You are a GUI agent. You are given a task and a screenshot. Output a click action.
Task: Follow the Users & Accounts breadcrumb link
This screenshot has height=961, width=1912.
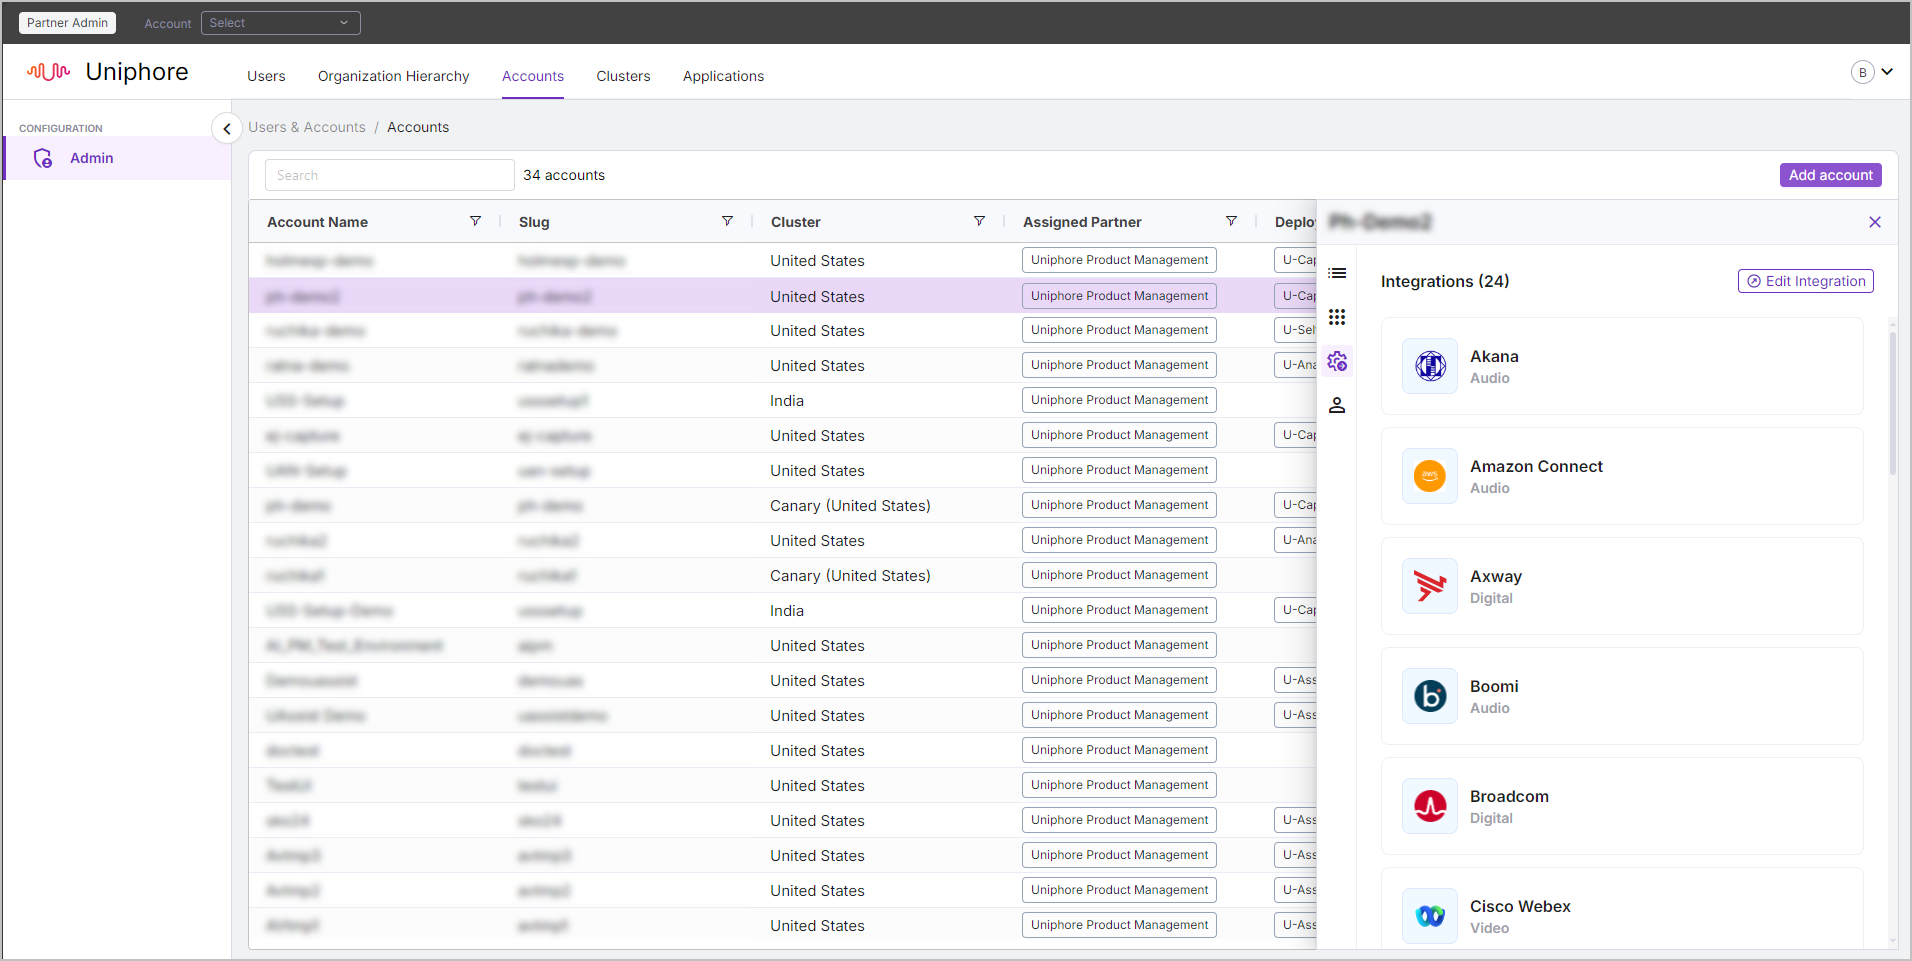[307, 127]
